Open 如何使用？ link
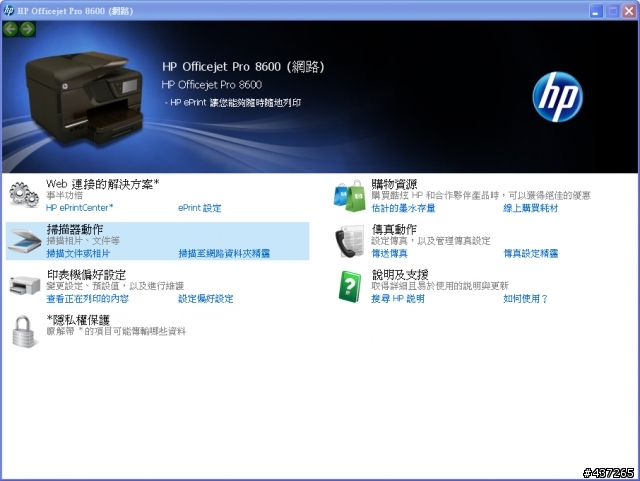 pyautogui.click(x=525, y=299)
